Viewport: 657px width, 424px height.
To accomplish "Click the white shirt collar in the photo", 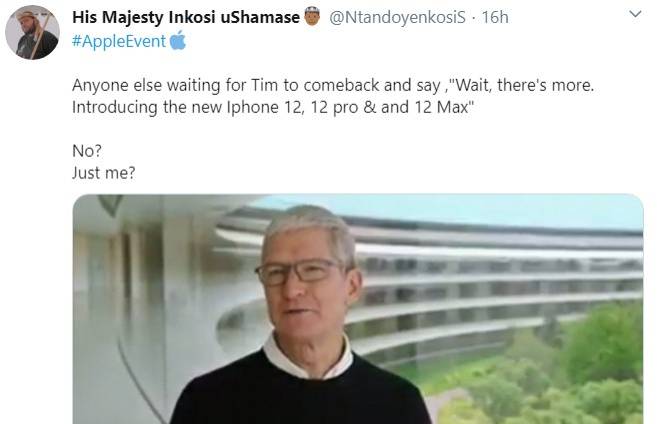I will click(308, 358).
